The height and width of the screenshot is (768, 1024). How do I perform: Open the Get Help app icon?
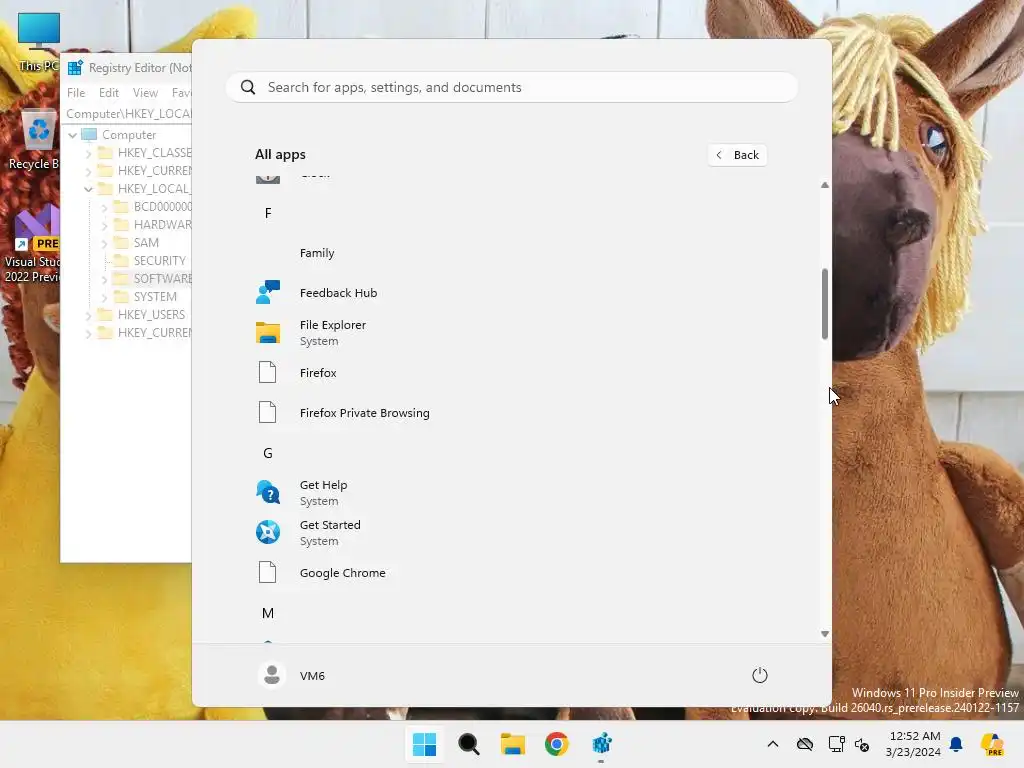pyautogui.click(x=268, y=492)
